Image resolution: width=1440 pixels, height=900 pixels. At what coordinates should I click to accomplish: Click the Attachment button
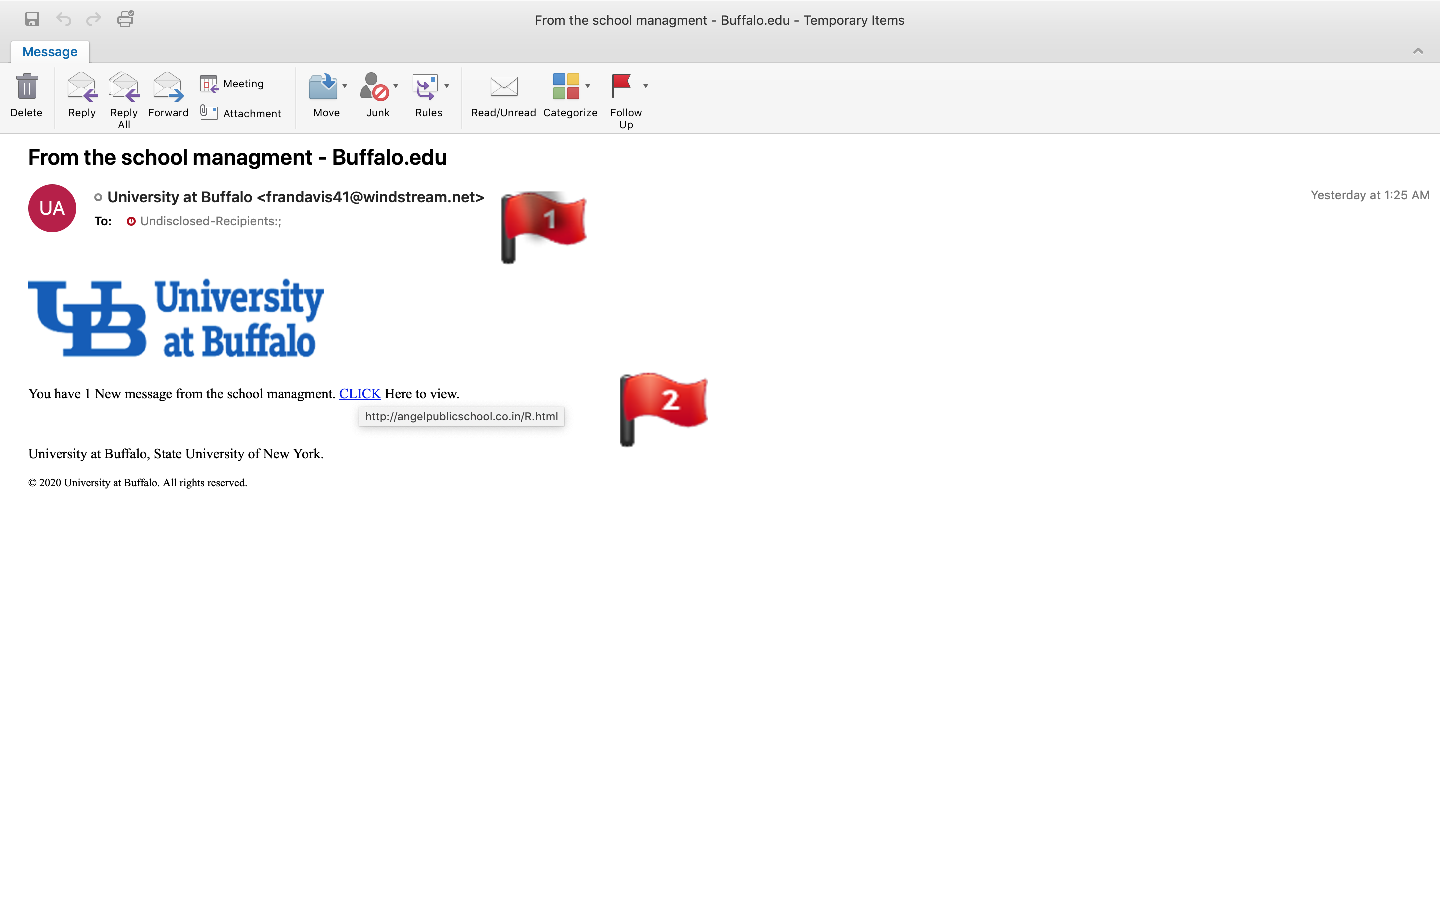[240, 113]
